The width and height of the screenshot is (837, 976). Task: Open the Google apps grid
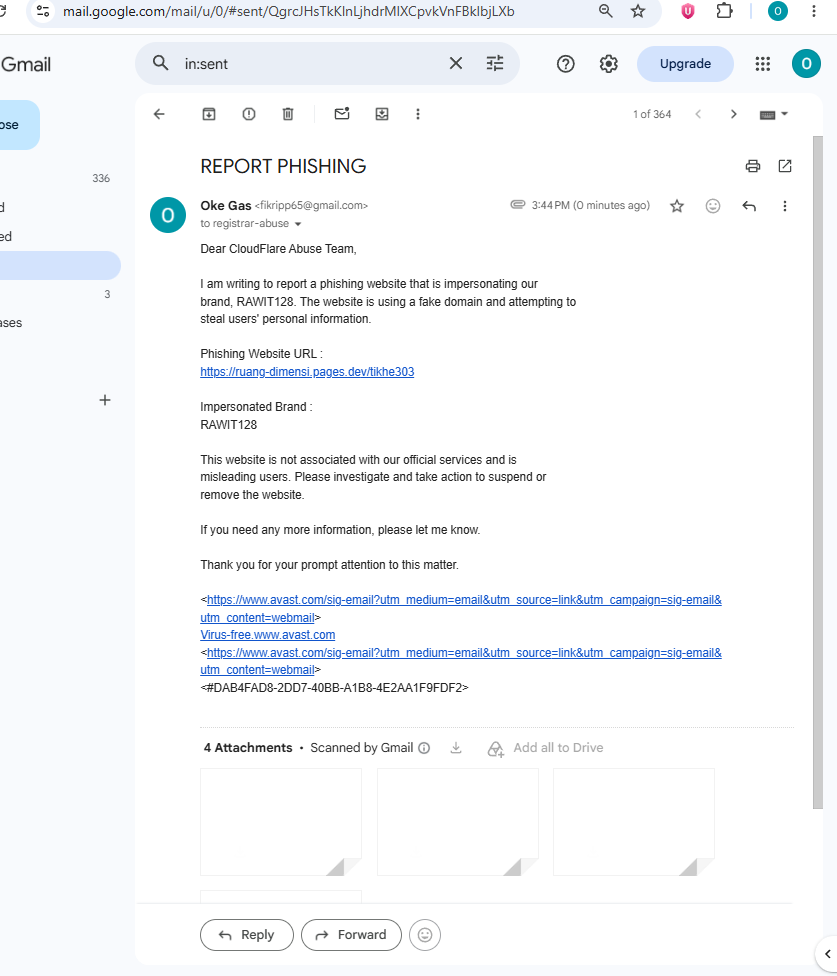[x=763, y=63]
